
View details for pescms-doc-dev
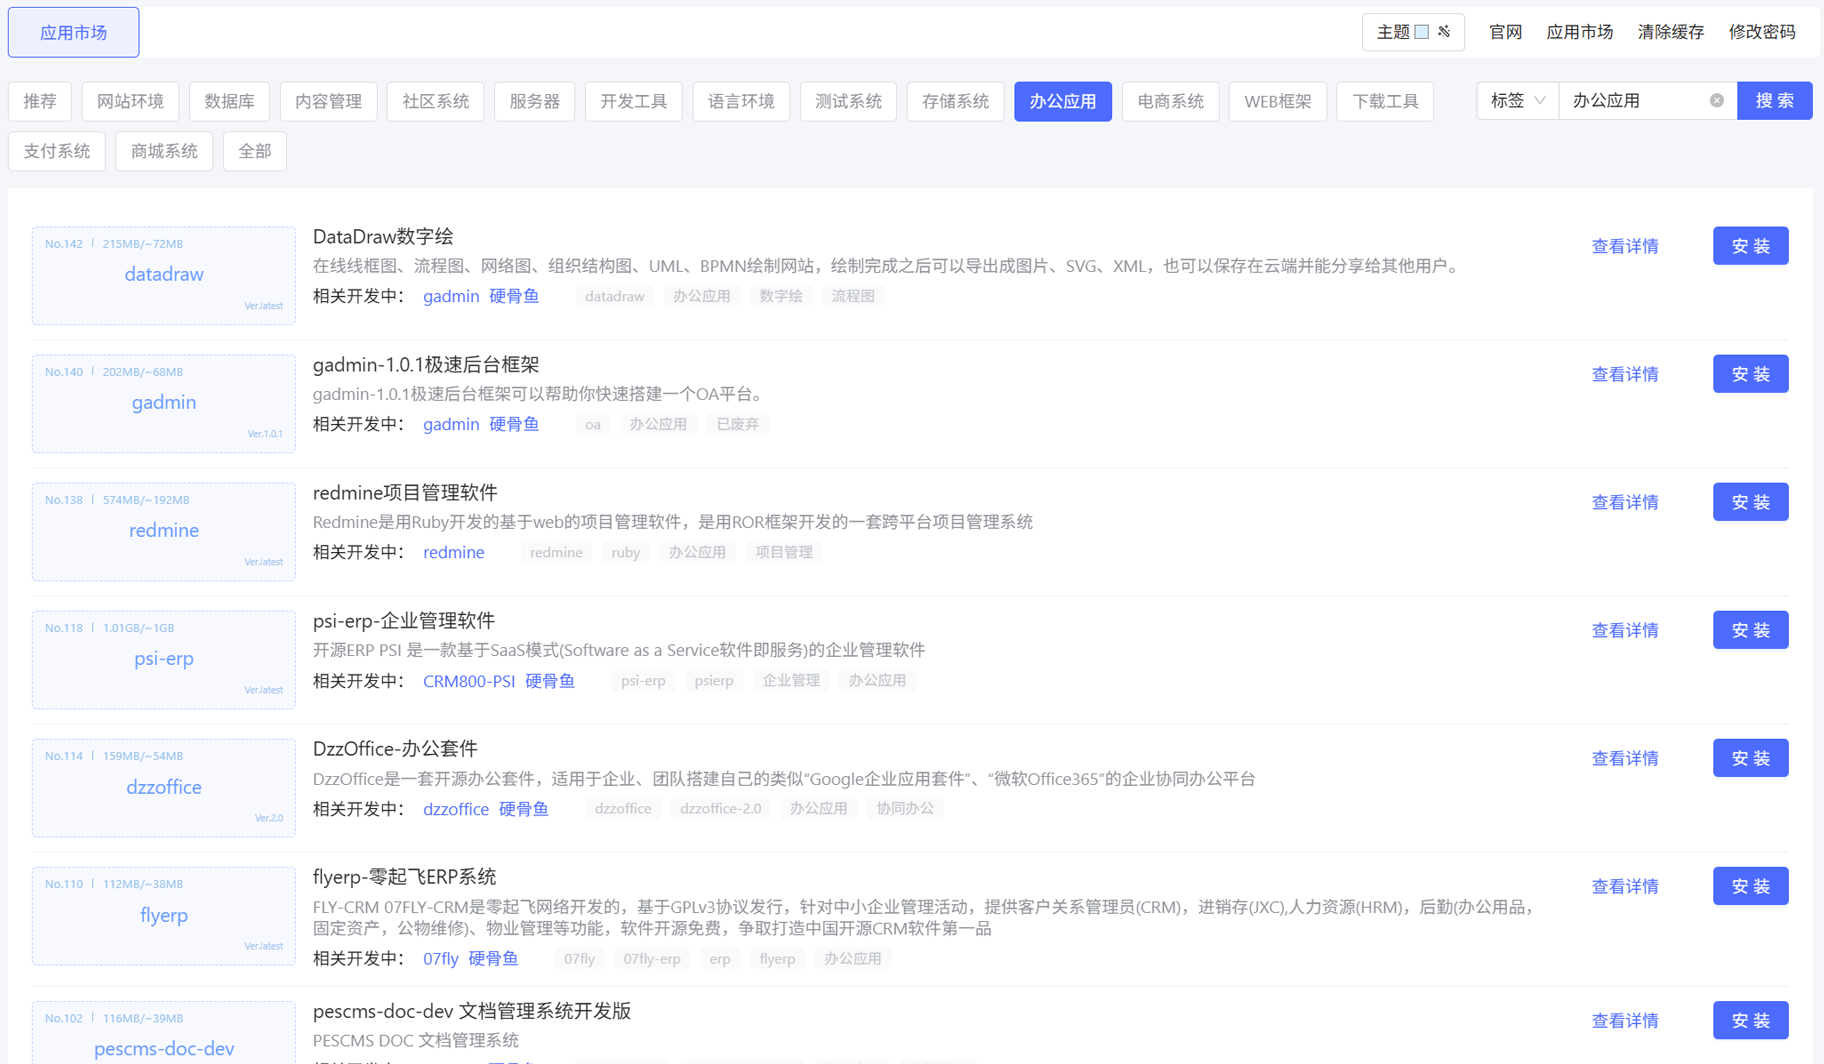[x=1625, y=1020]
